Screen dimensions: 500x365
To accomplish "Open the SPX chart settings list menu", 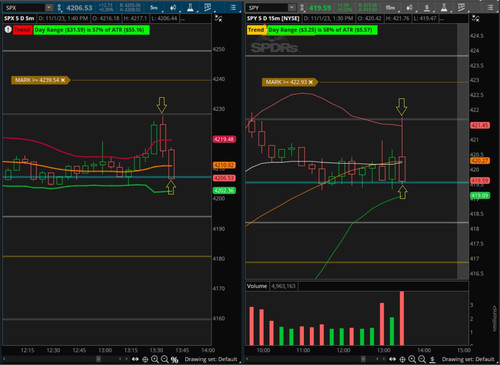I will [x=233, y=7].
